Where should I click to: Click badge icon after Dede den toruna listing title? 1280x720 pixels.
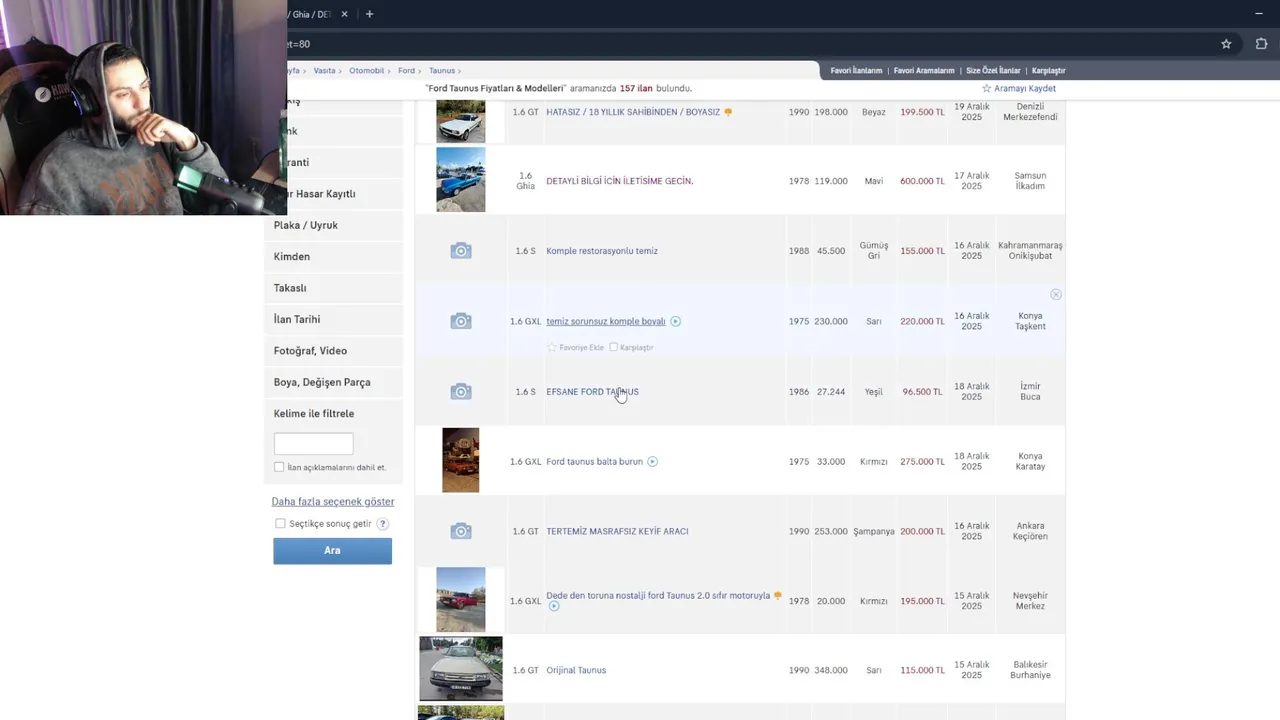tap(777, 596)
